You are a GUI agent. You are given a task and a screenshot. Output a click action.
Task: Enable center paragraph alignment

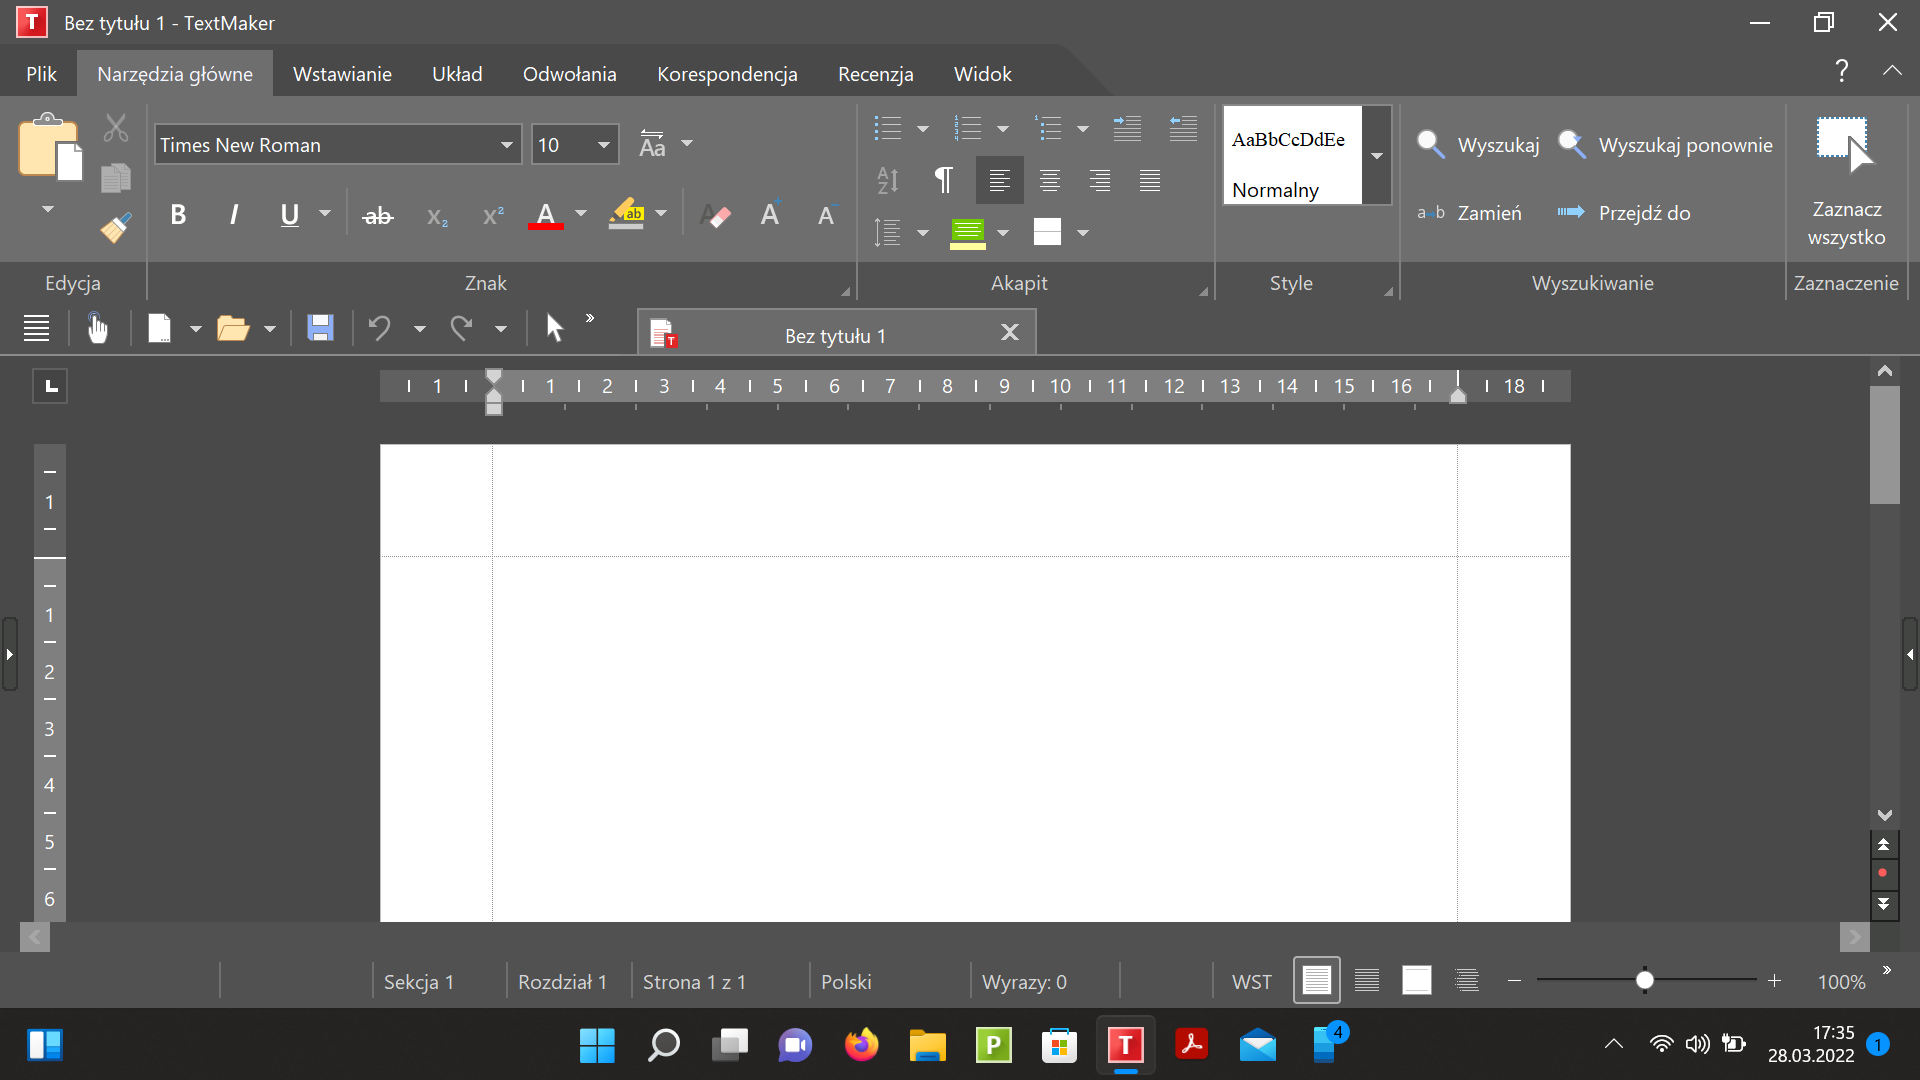point(1049,180)
